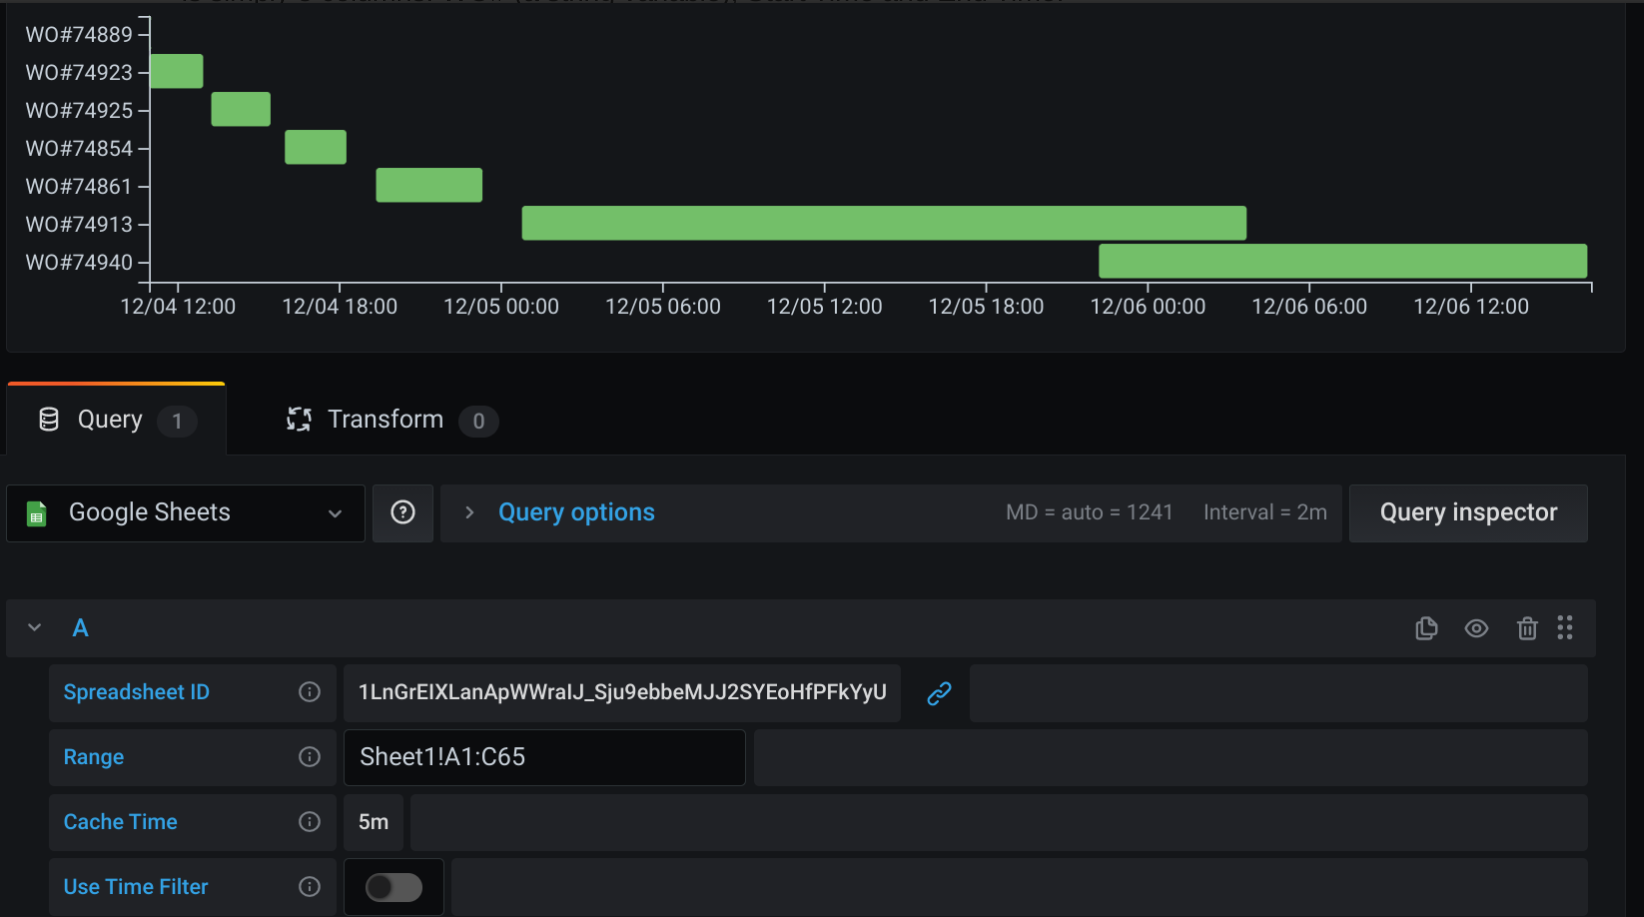Open the Google Sheets datasource picker

click(x=185, y=513)
